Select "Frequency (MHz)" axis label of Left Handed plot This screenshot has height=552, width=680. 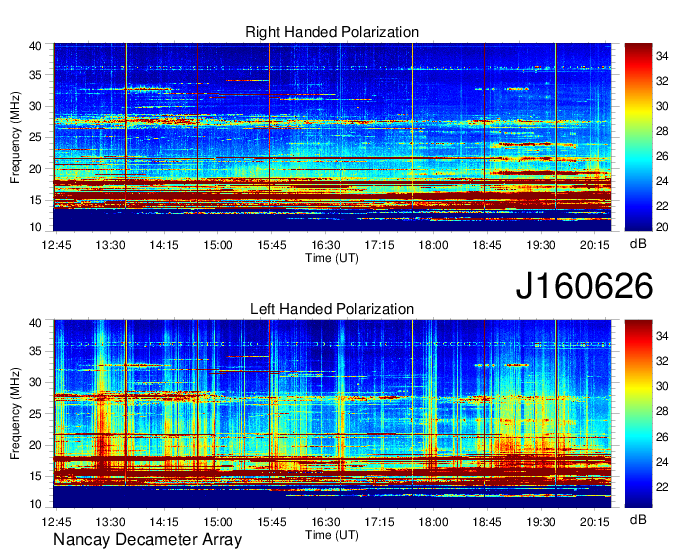(15, 414)
